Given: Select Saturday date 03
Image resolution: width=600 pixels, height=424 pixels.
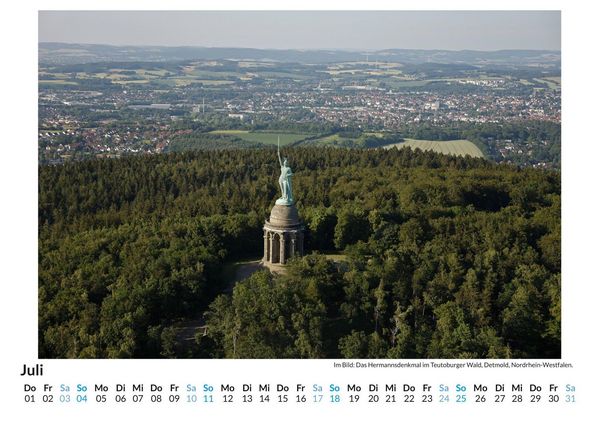Looking at the screenshot, I should (x=65, y=399).
